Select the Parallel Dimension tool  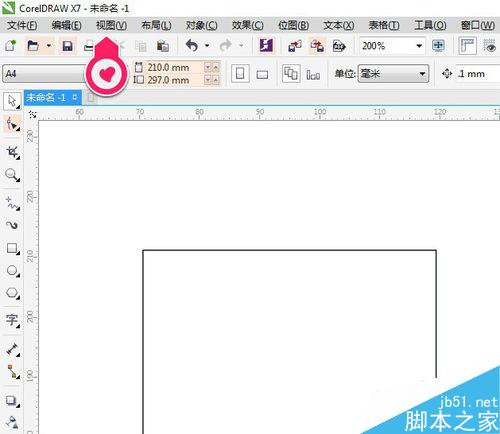[x=12, y=349]
